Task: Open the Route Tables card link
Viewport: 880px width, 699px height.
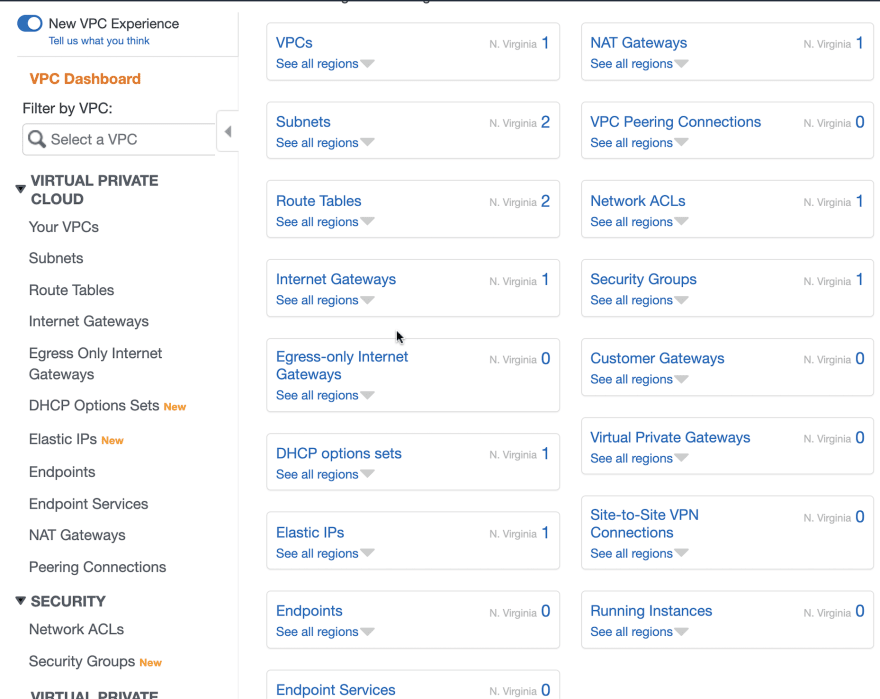Action: (x=318, y=201)
